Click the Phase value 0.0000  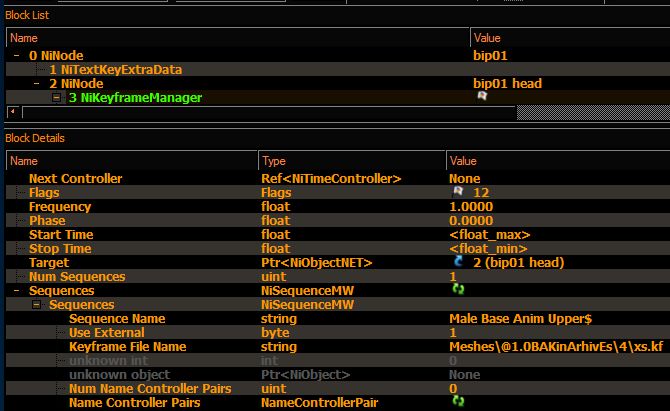coord(471,221)
